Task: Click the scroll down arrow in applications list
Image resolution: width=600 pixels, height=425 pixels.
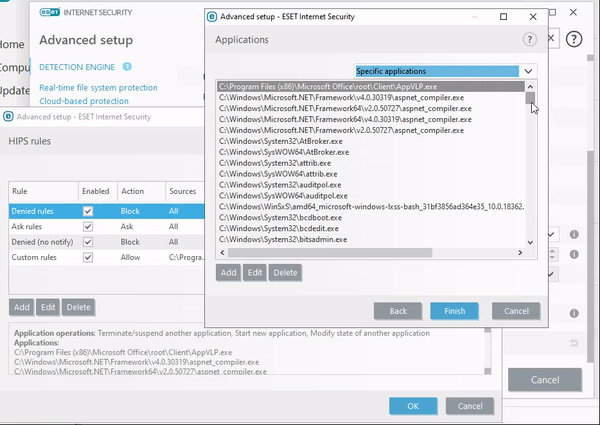Action: pyautogui.click(x=530, y=242)
